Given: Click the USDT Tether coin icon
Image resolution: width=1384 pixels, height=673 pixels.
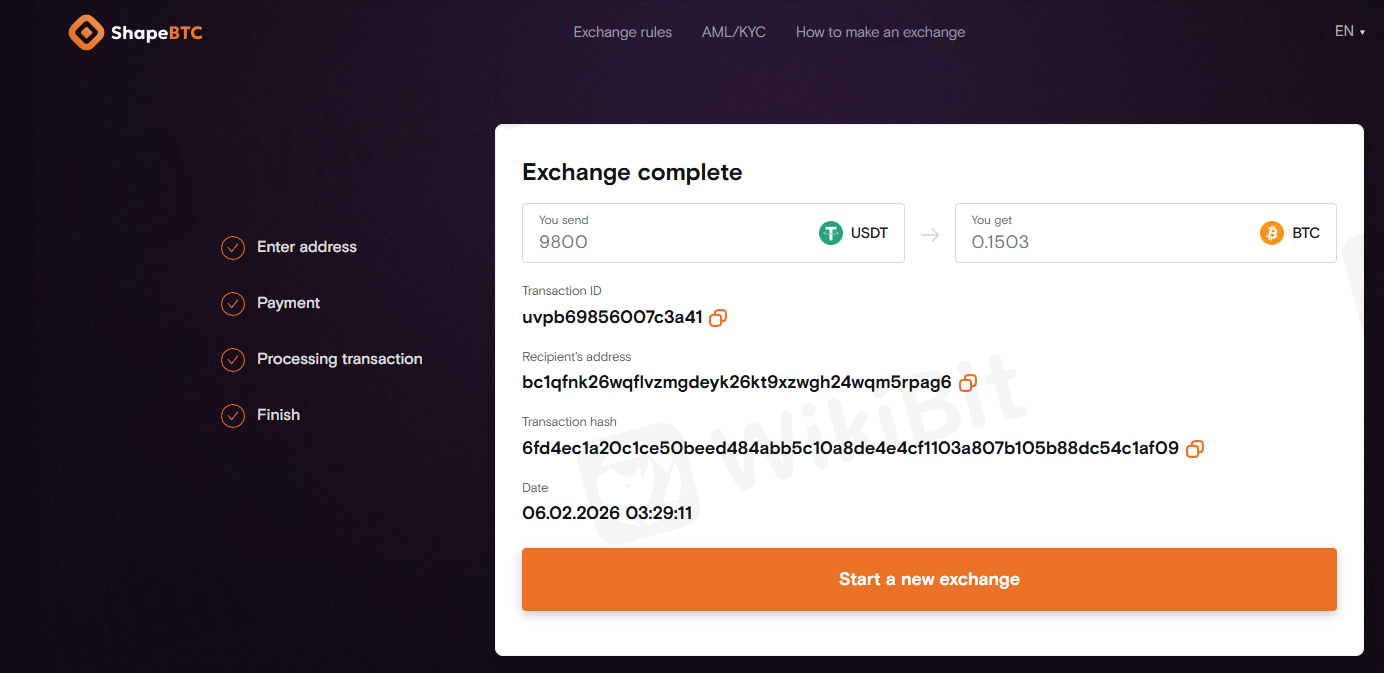Looking at the screenshot, I should click(831, 233).
